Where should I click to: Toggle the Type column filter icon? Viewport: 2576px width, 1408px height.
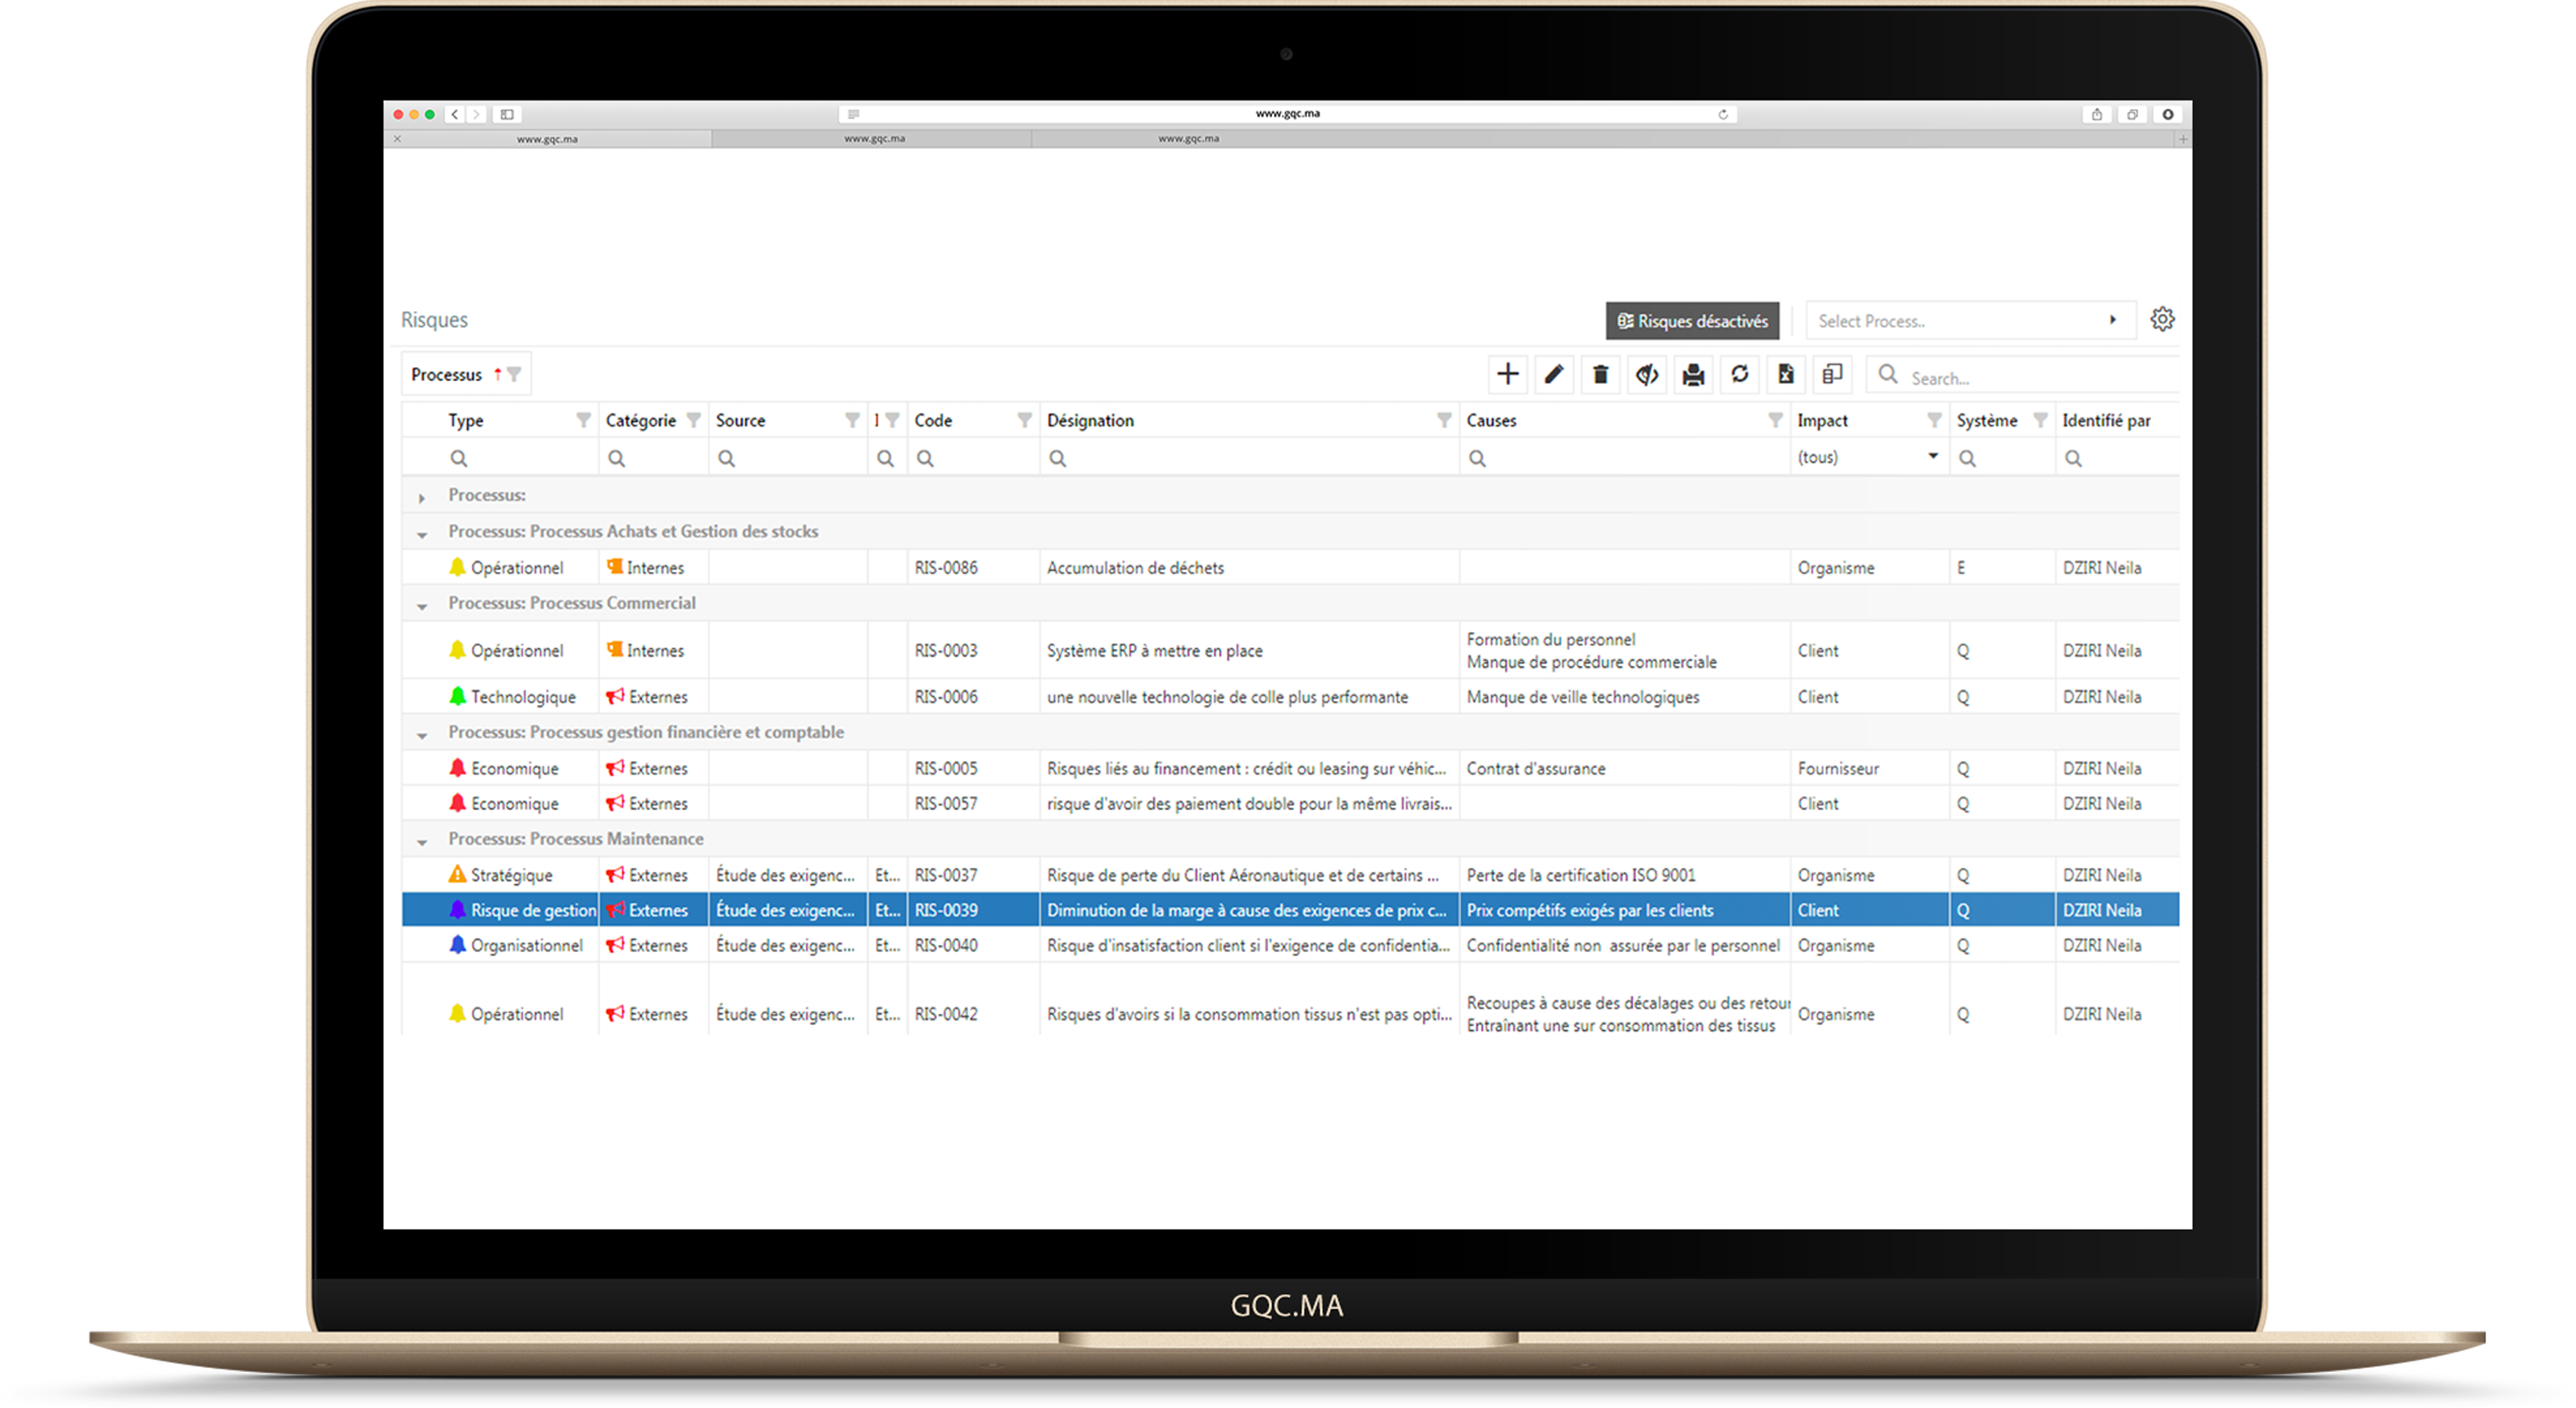coord(583,420)
